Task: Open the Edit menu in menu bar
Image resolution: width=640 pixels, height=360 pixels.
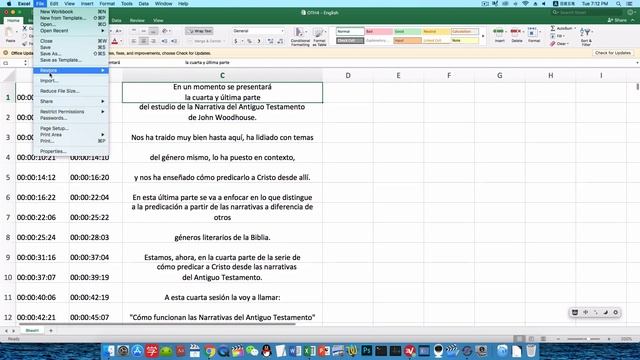Action: tap(54, 4)
